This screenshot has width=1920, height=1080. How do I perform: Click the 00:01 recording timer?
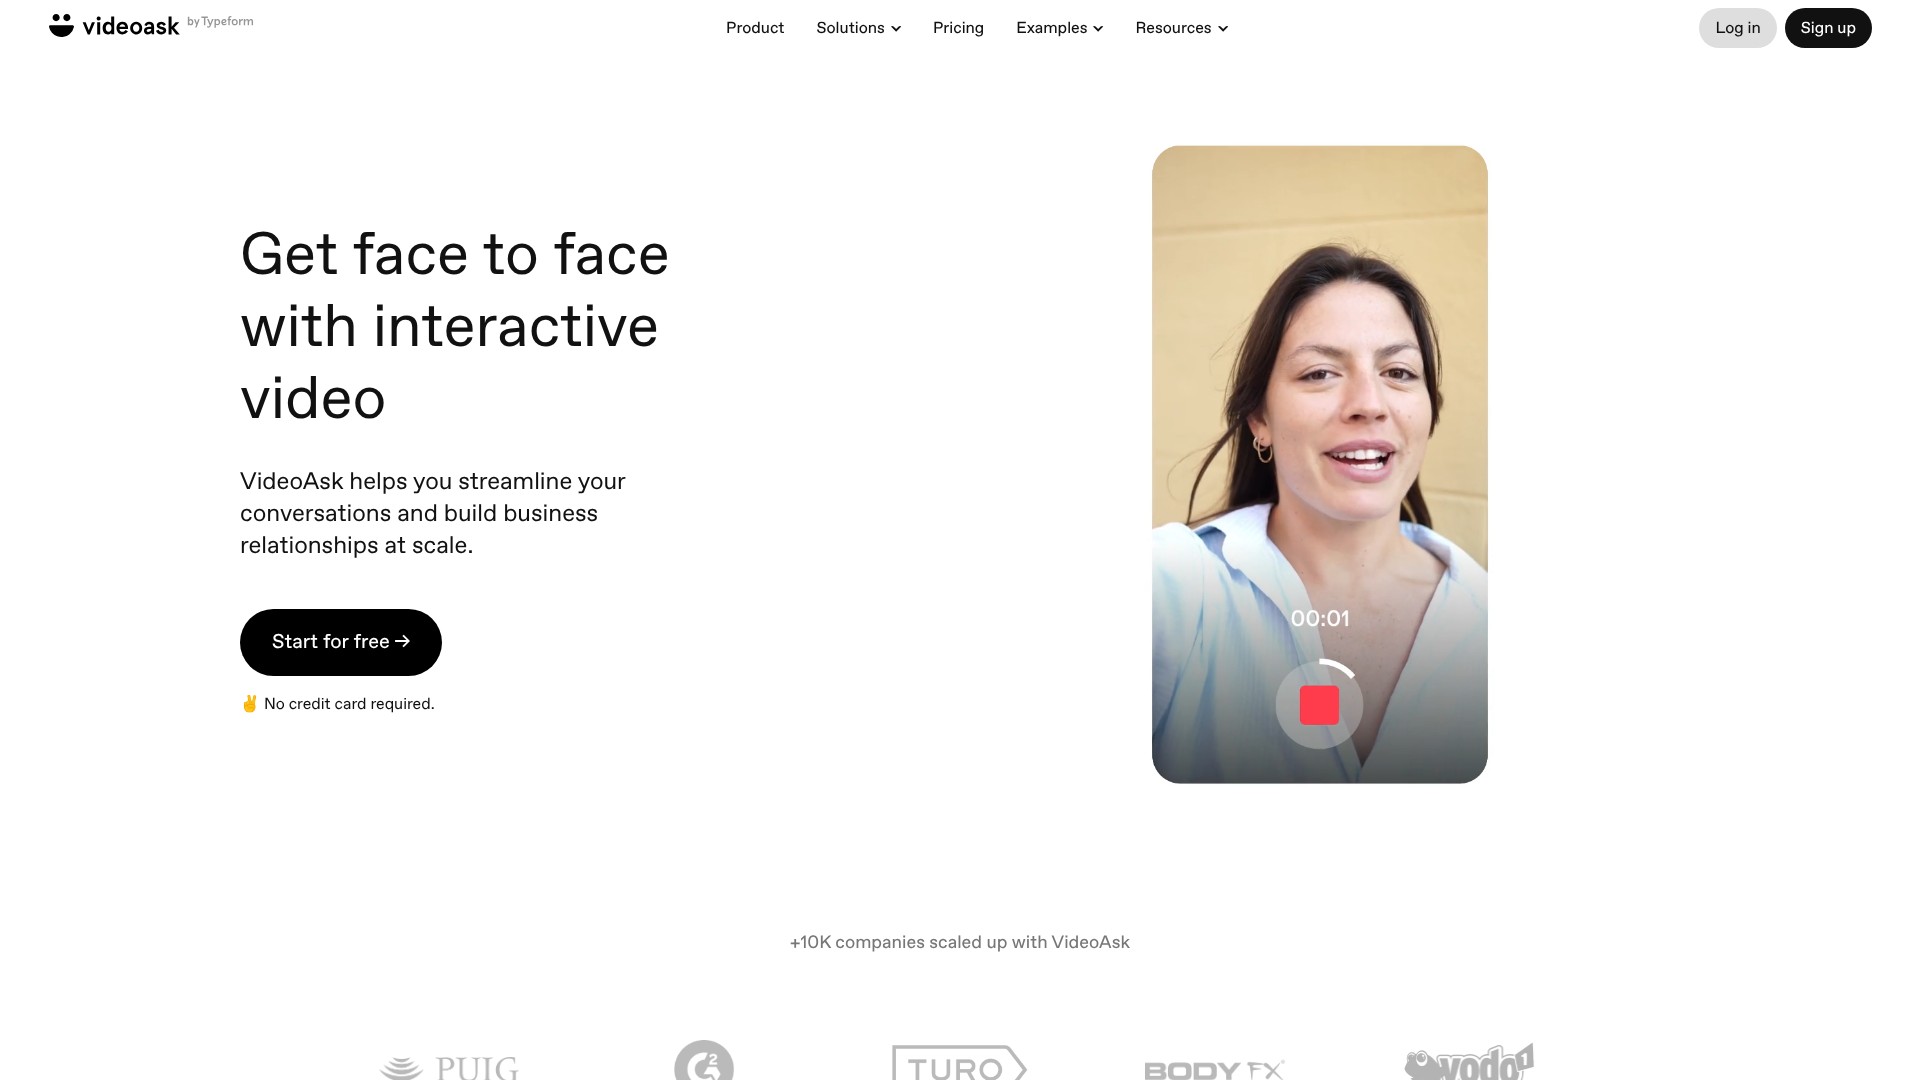coord(1320,619)
